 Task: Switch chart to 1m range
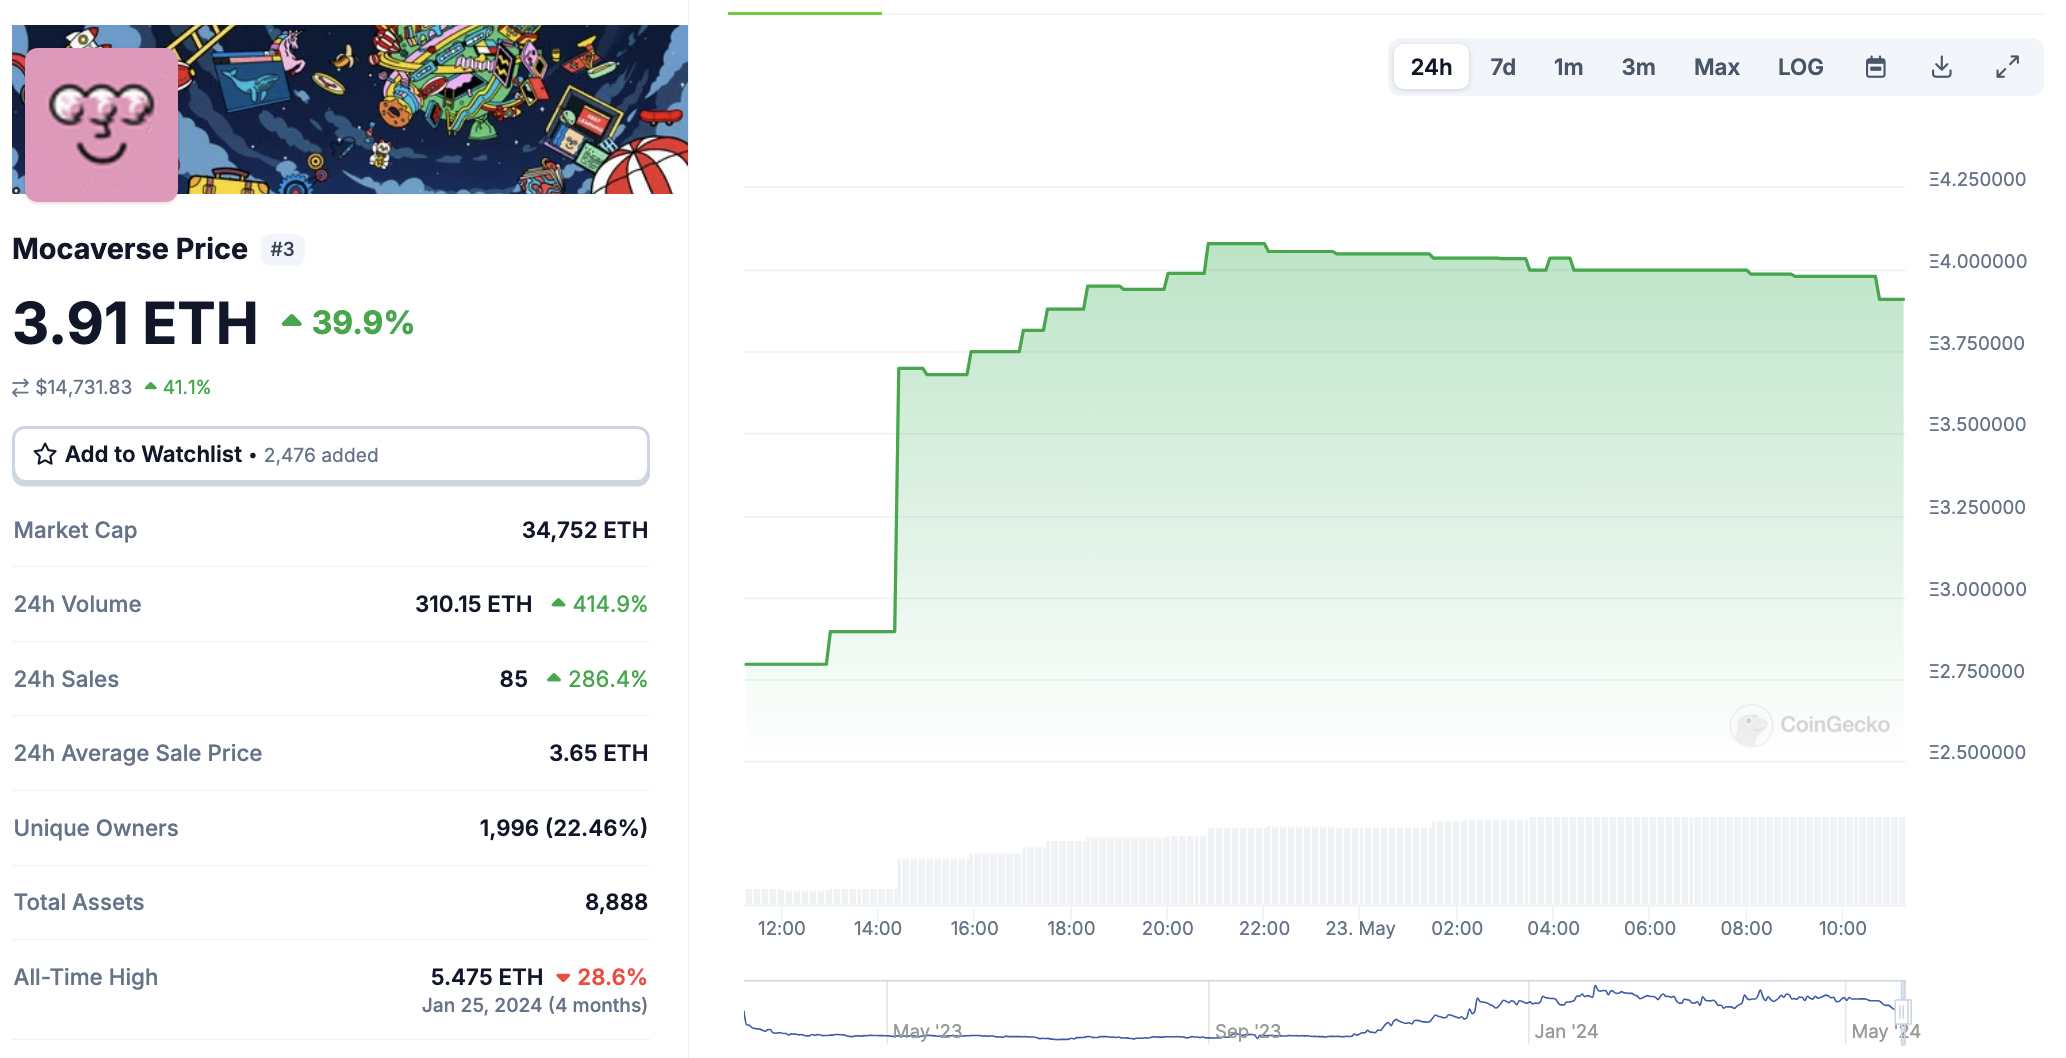1568,67
